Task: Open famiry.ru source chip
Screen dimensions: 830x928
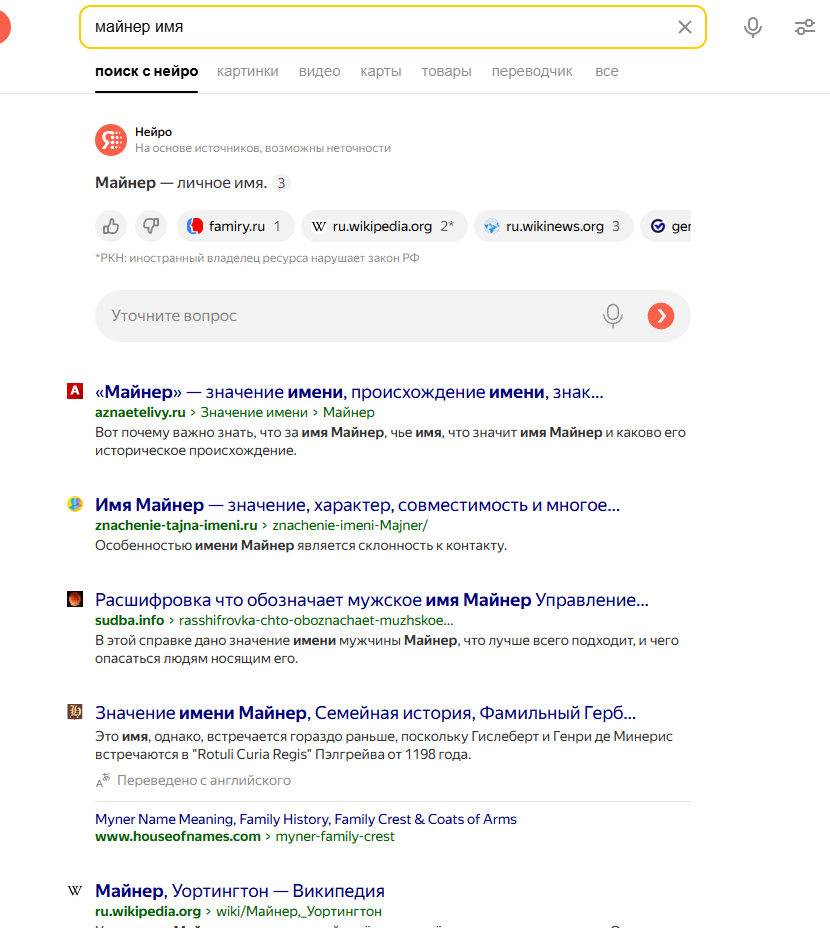Action: pyautogui.click(x=235, y=226)
